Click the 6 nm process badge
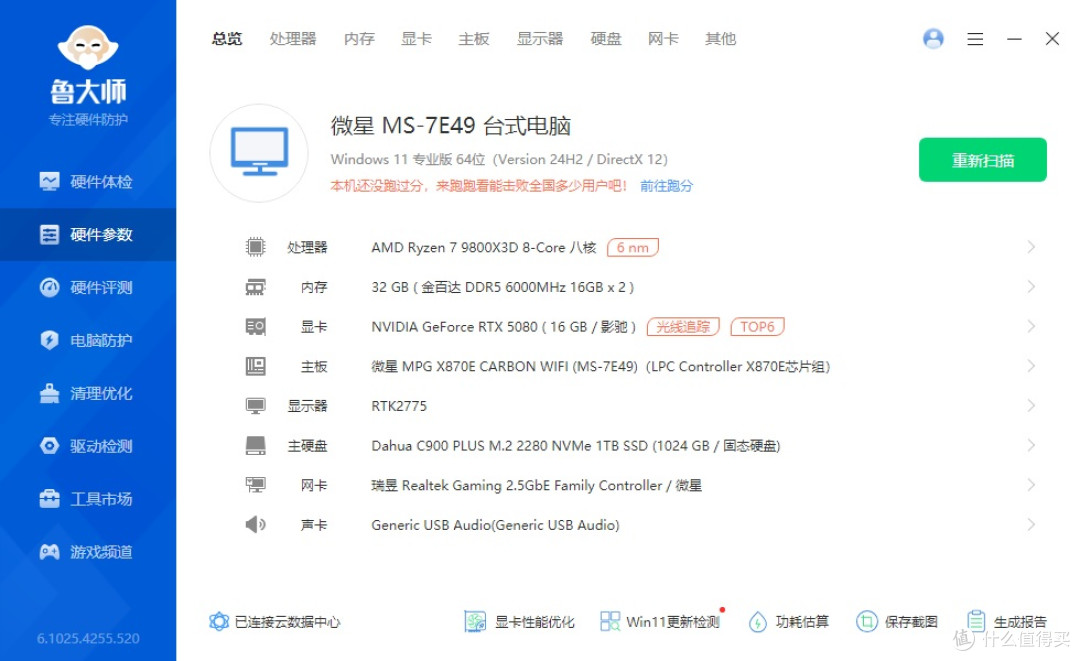The image size is (1080, 661). 632,247
